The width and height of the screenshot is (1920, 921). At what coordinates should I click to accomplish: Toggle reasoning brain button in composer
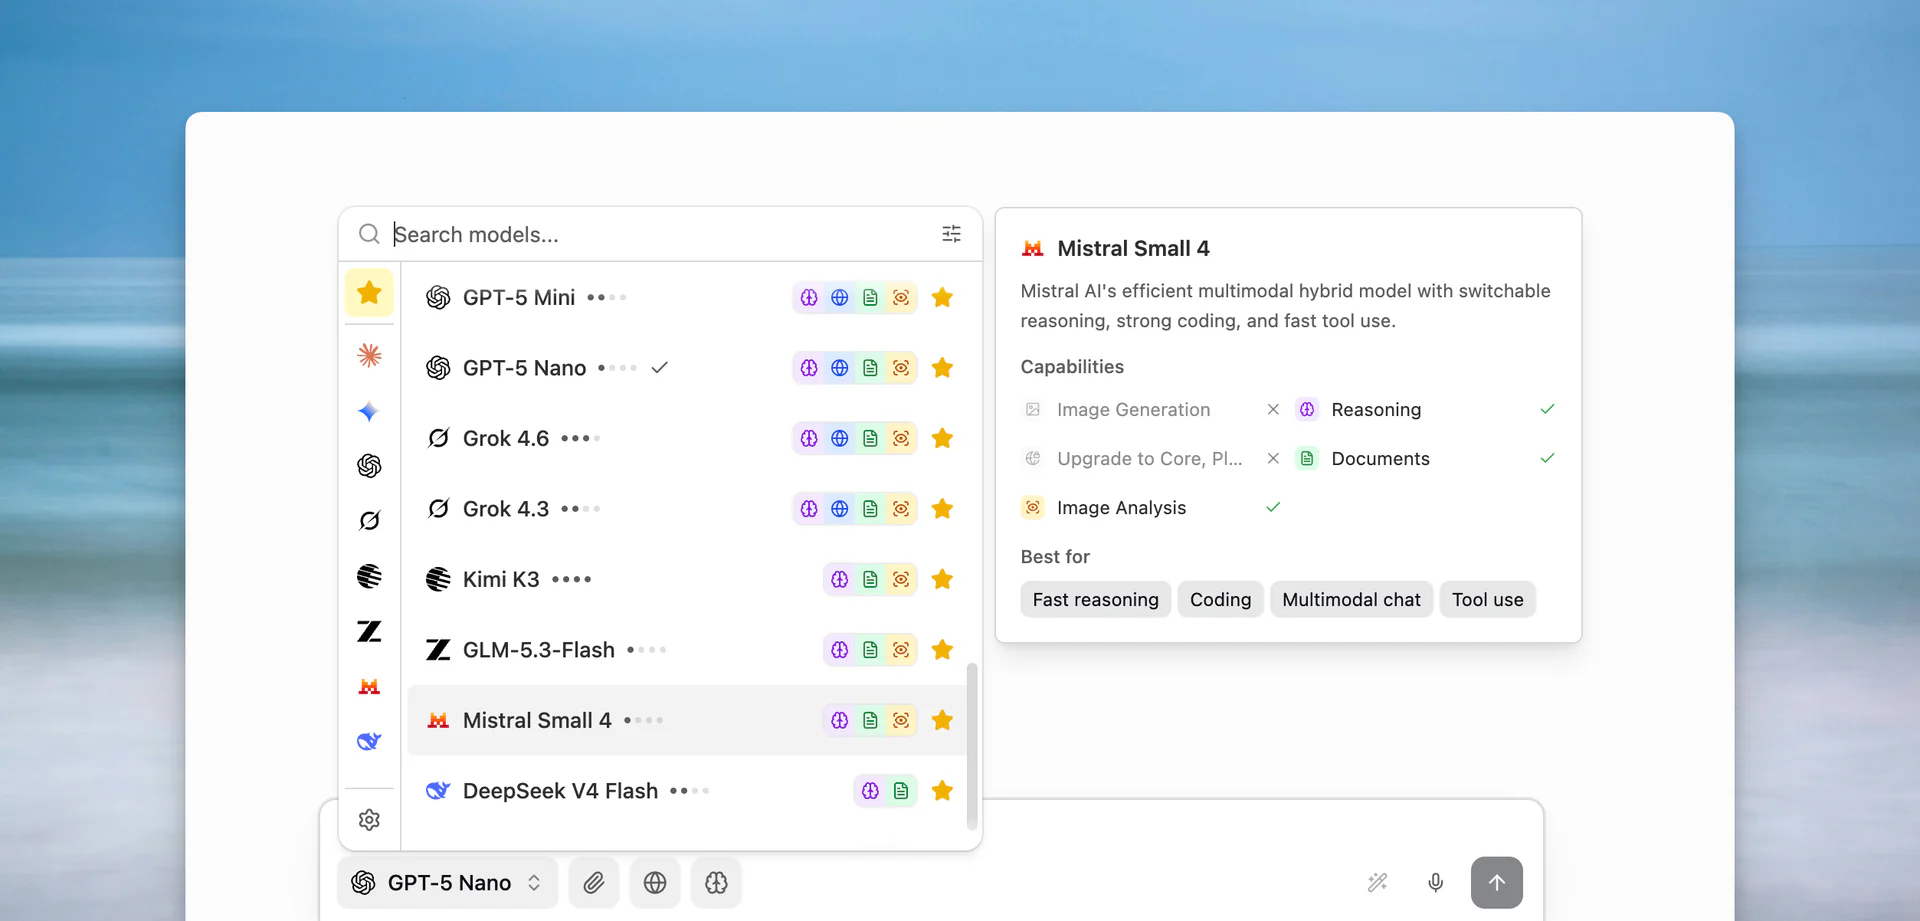tap(716, 883)
